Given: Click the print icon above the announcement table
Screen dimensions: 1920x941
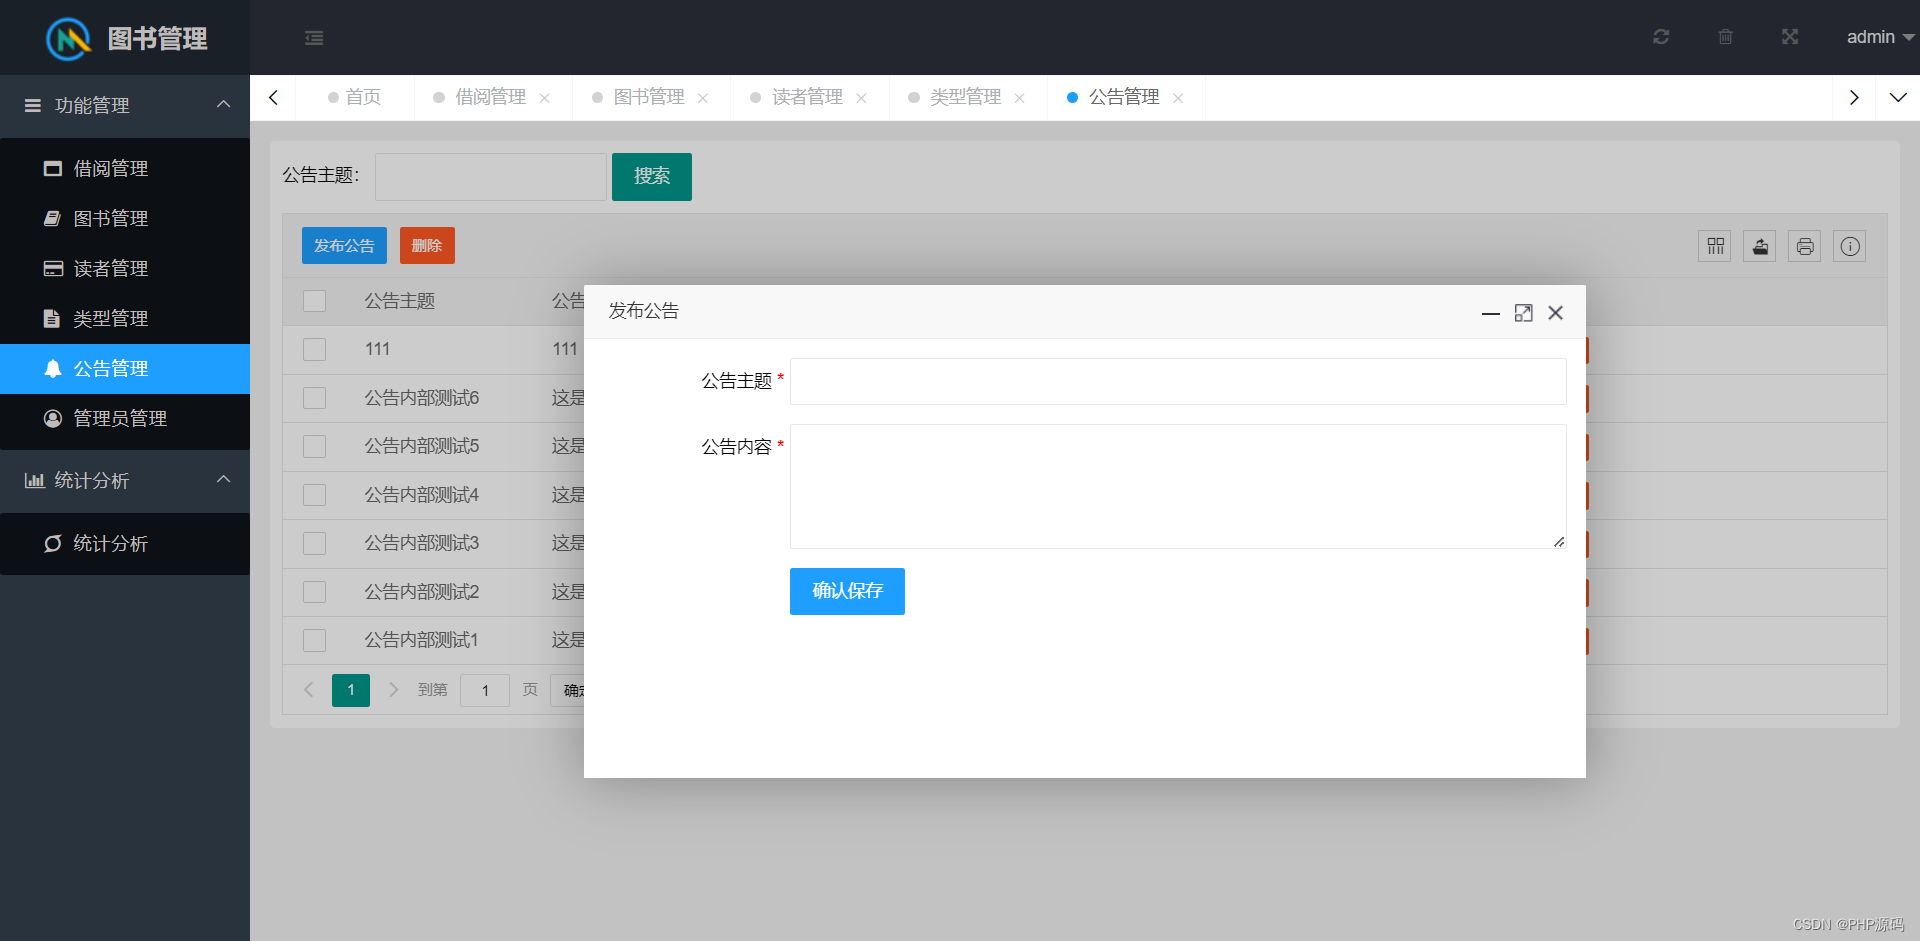Looking at the screenshot, I should [x=1804, y=246].
